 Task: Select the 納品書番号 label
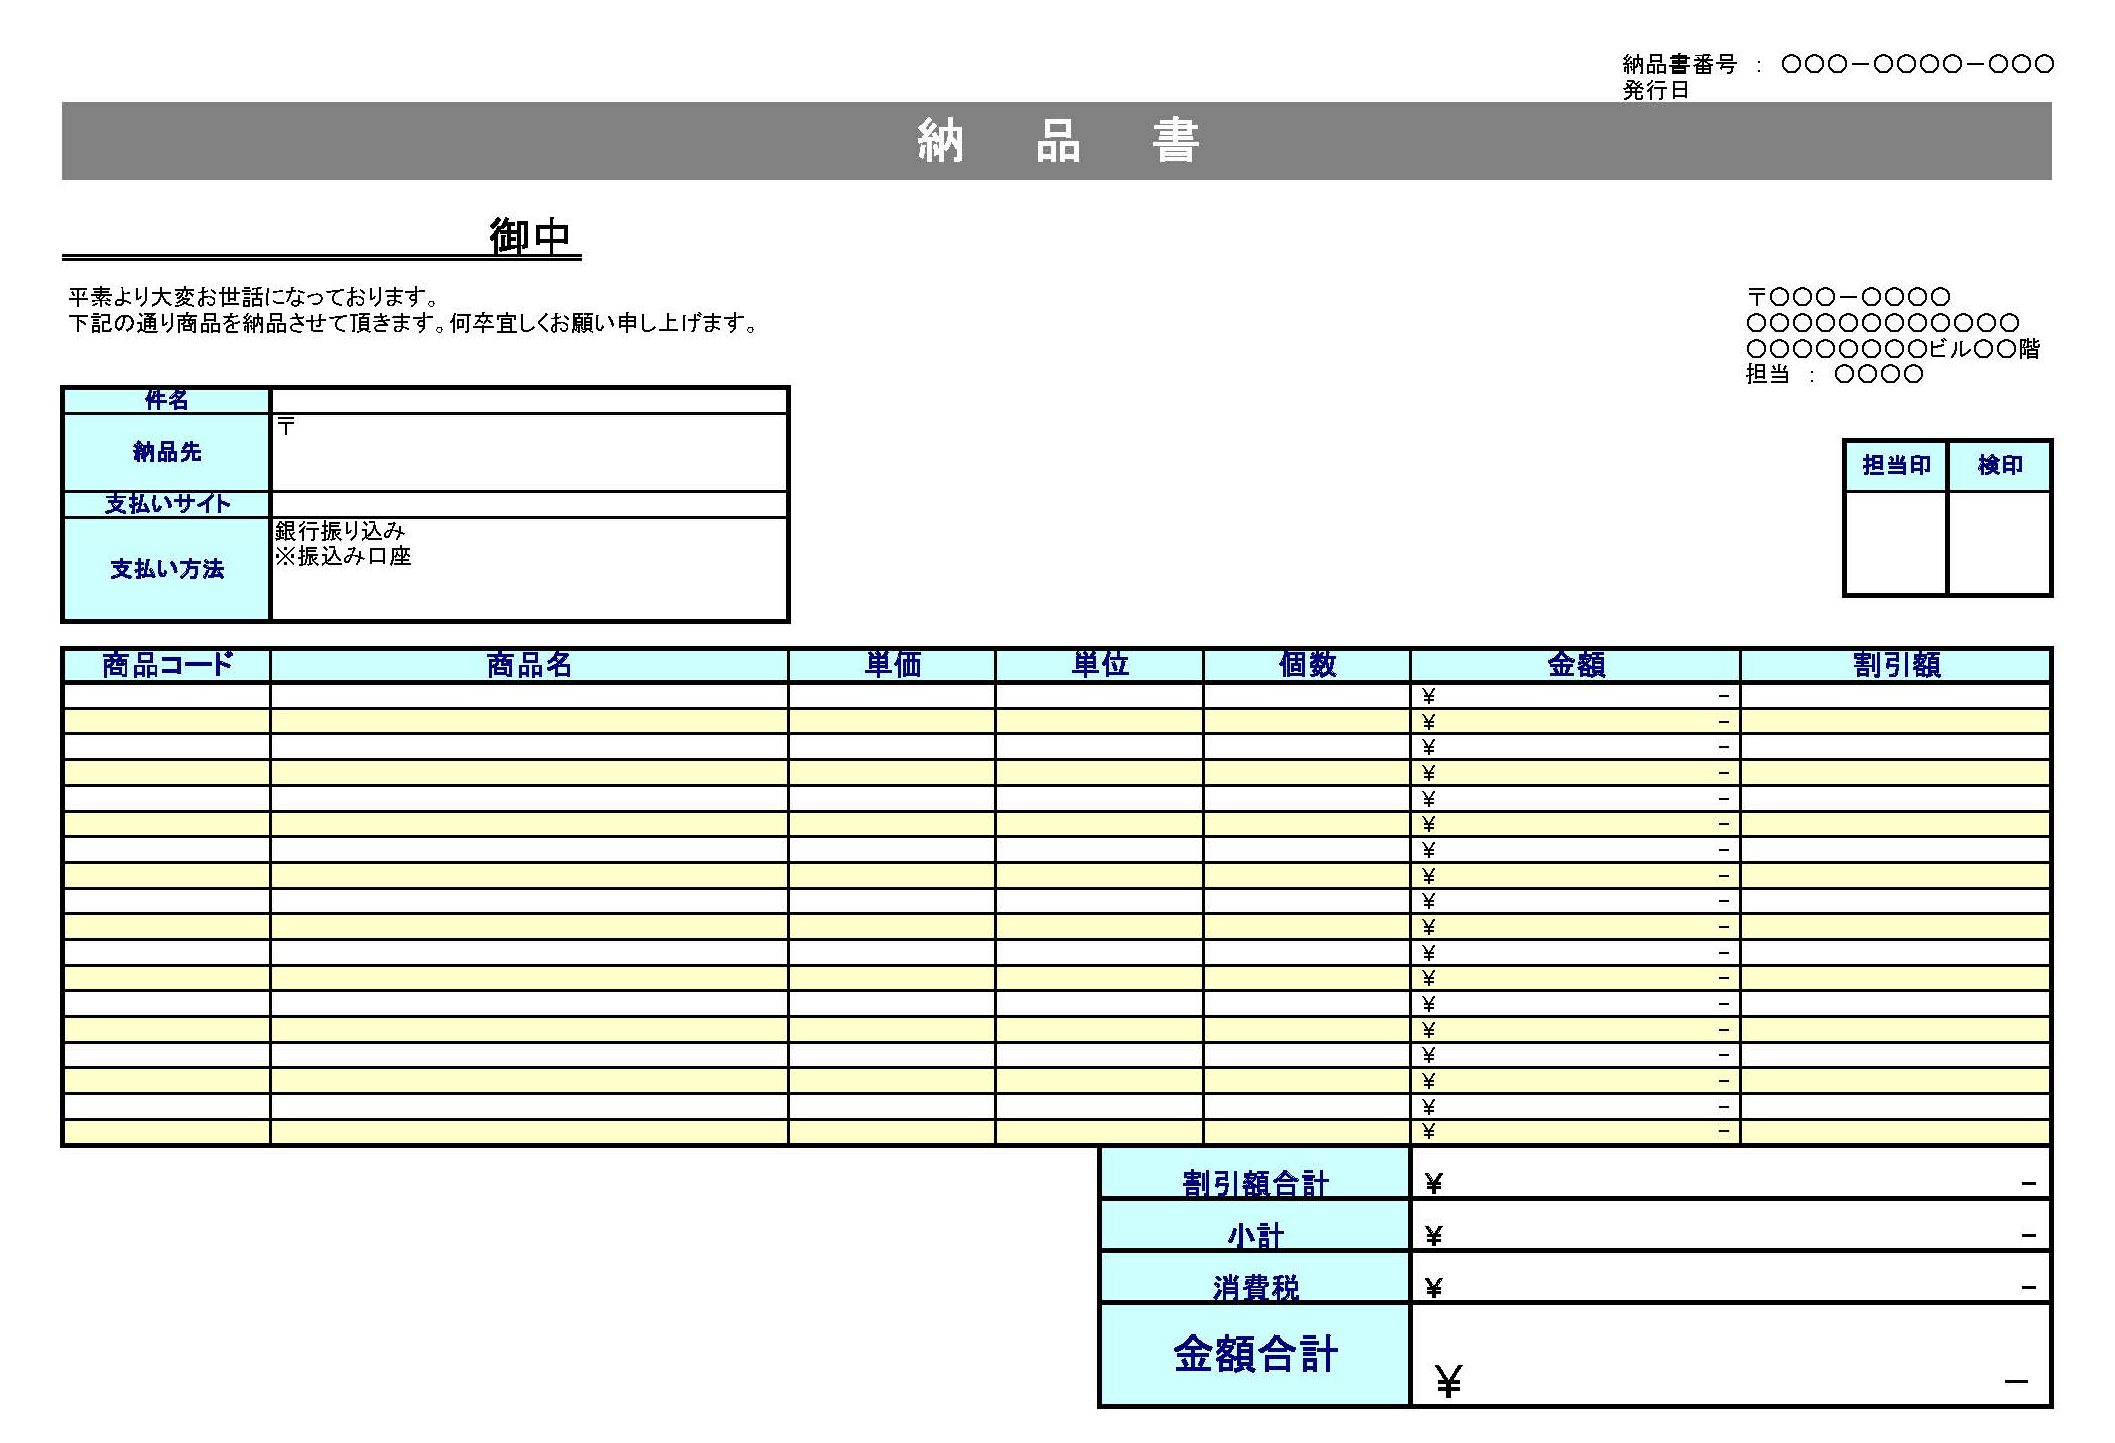(1679, 65)
